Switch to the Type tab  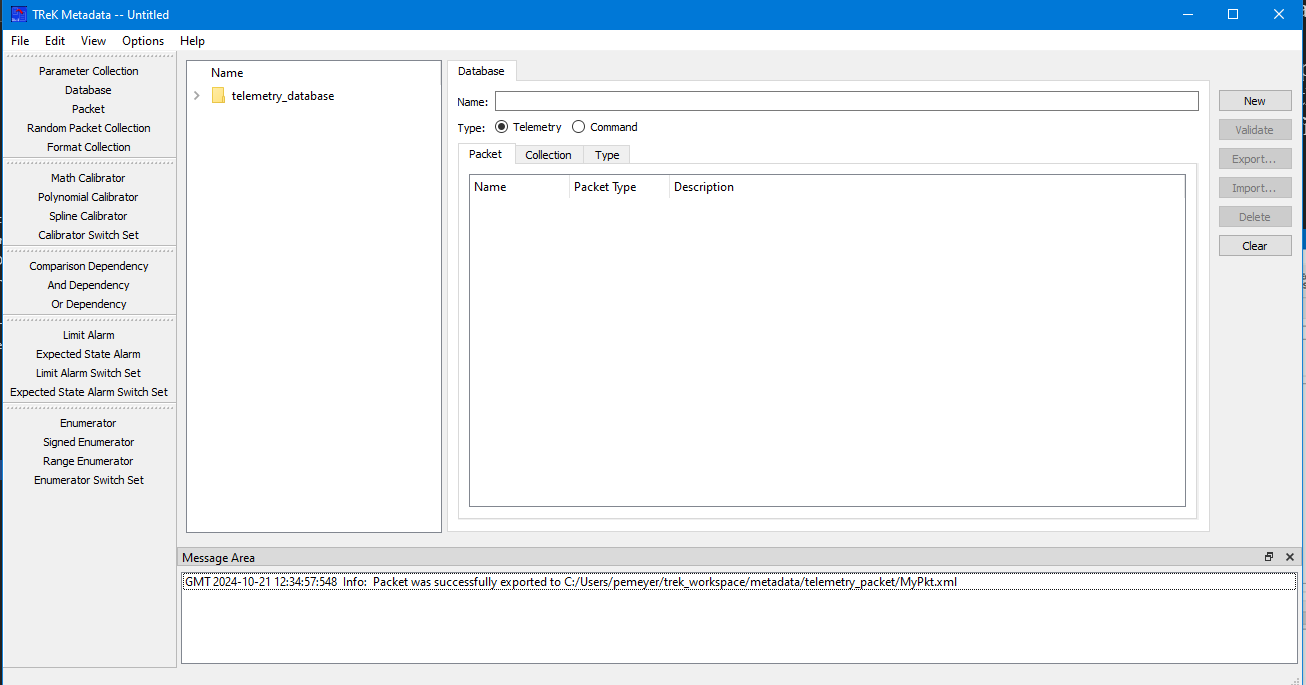point(607,155)
